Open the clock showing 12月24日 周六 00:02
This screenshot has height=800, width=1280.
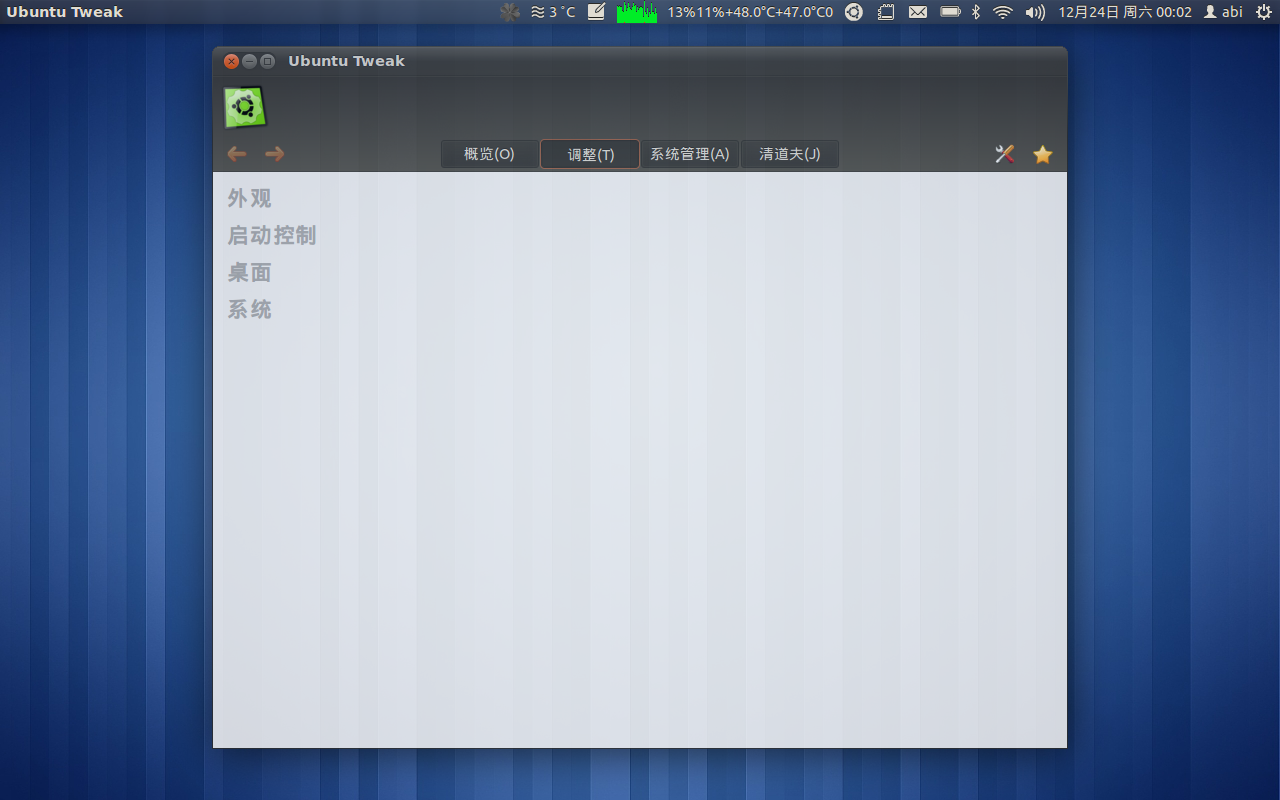tap(1125, 12)
